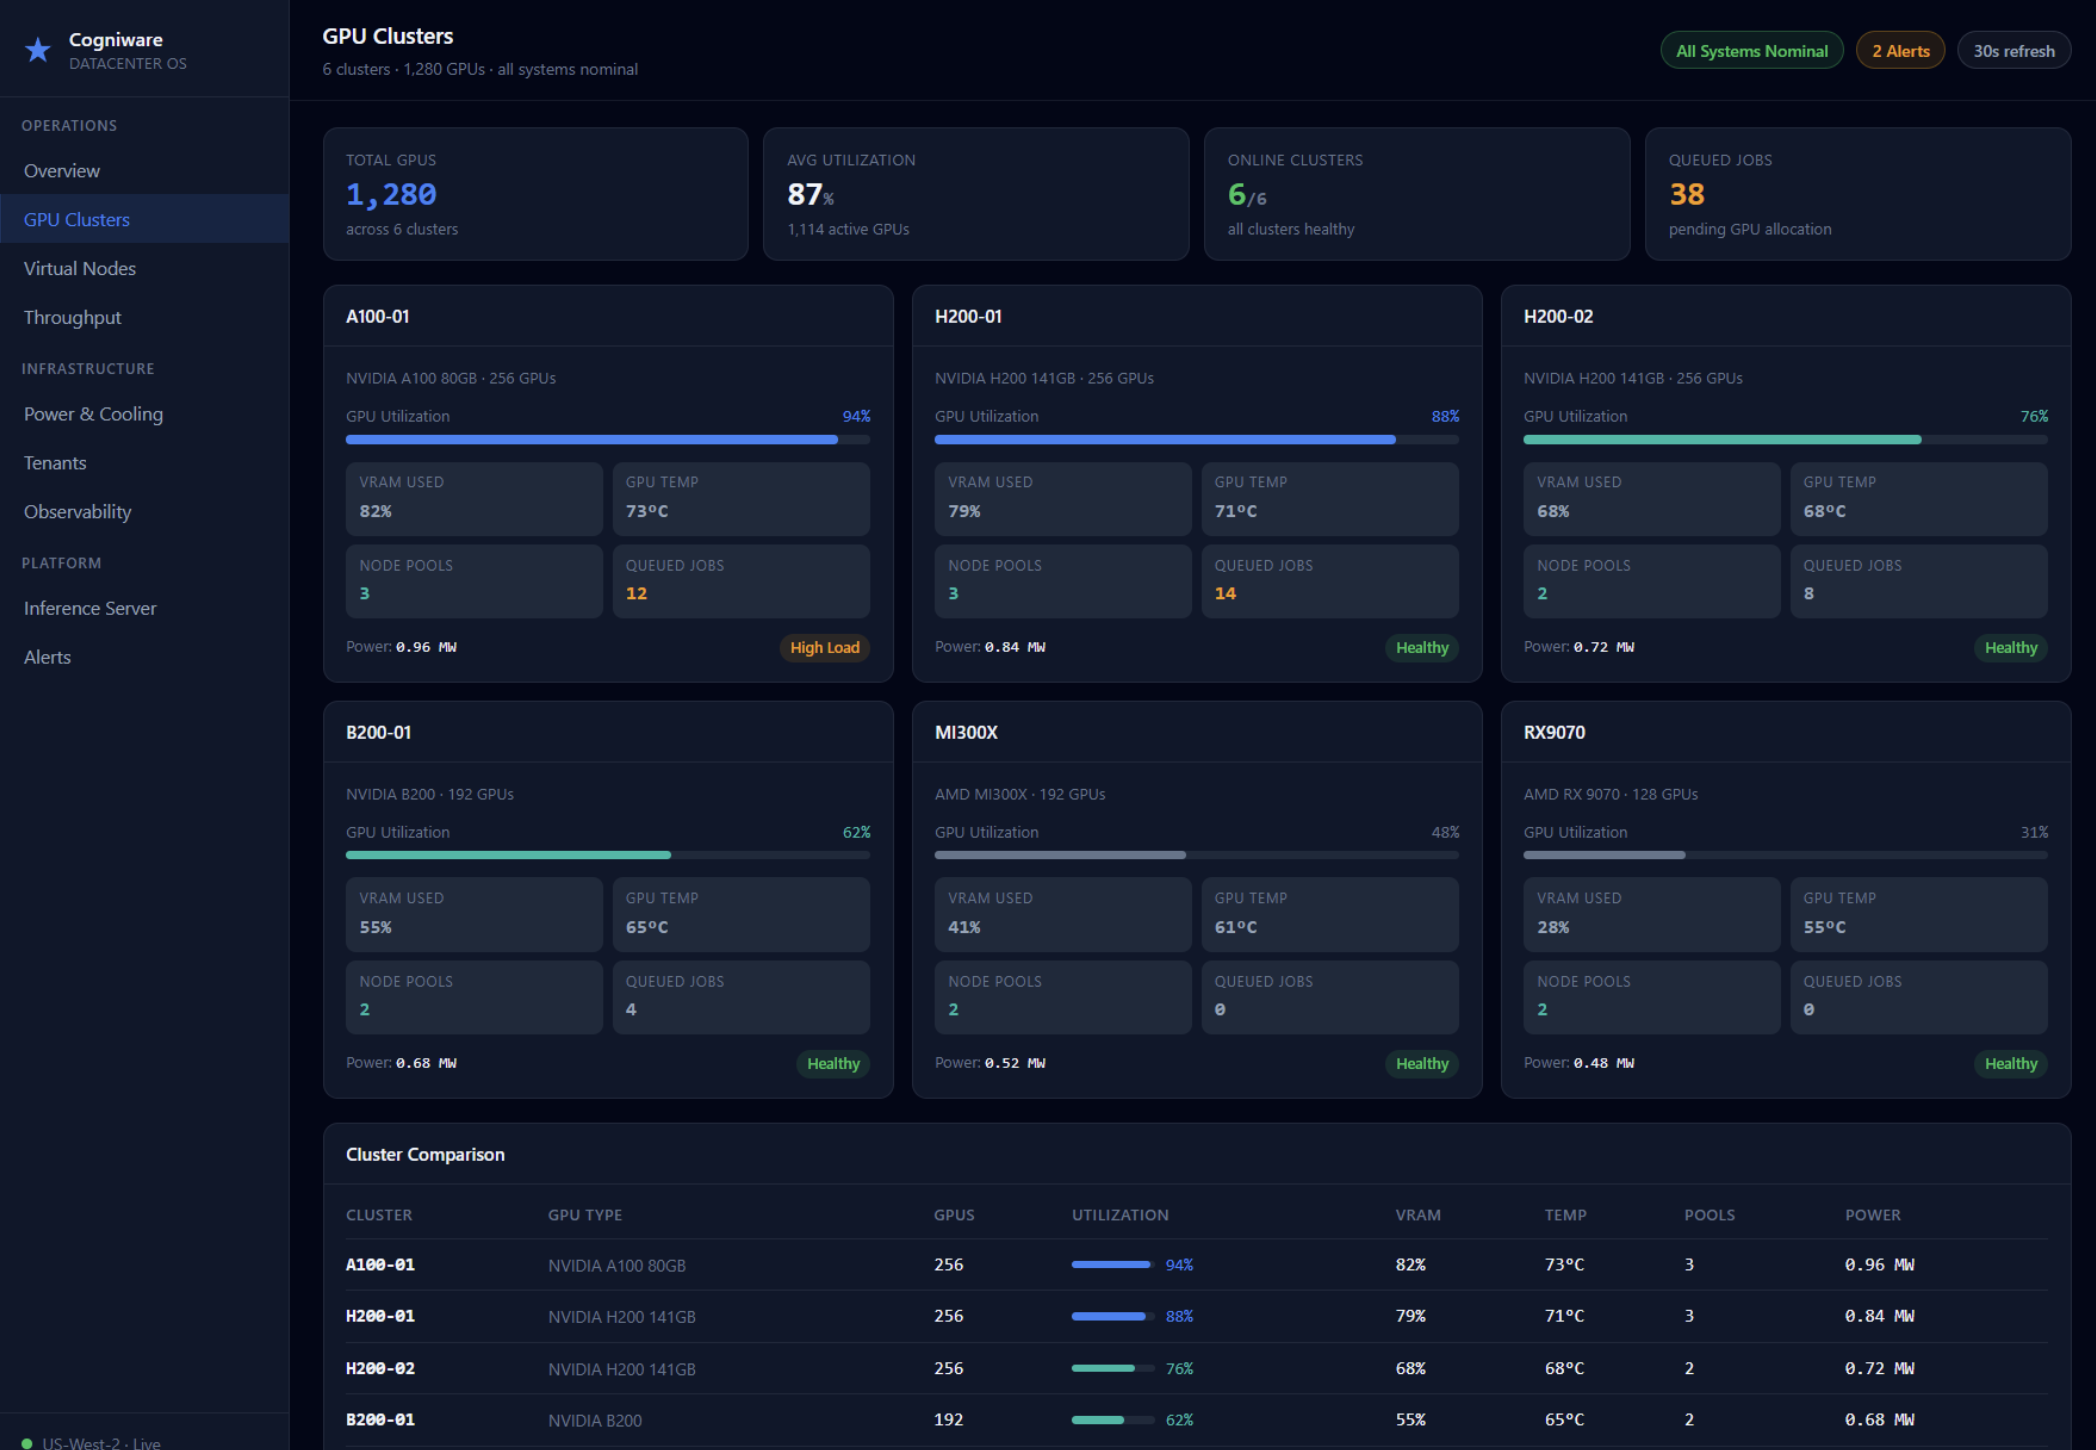
Task: Click the RX9070 GPU utilization bar
Action: point(1785,855)
